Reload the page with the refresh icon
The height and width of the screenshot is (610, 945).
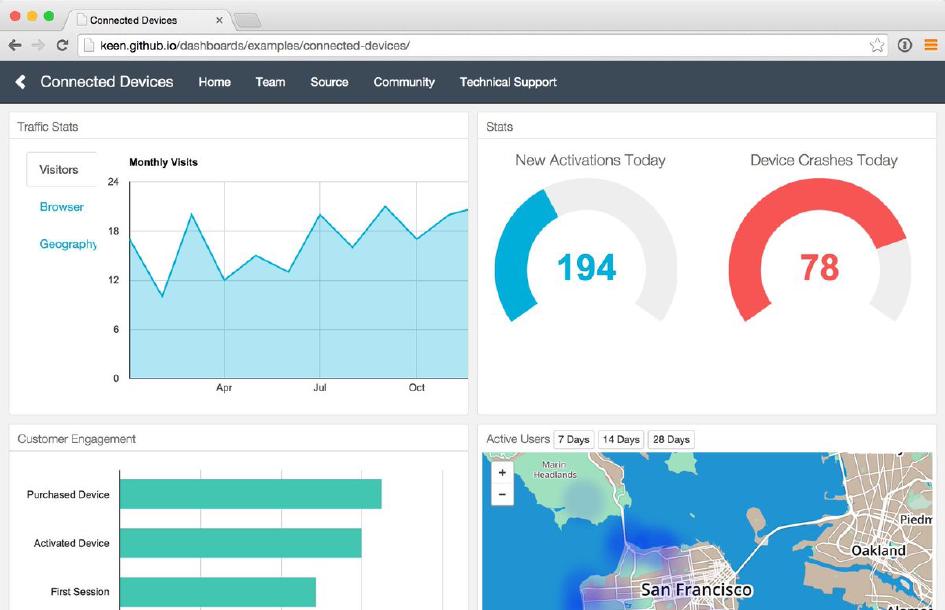tap(62, 45)
